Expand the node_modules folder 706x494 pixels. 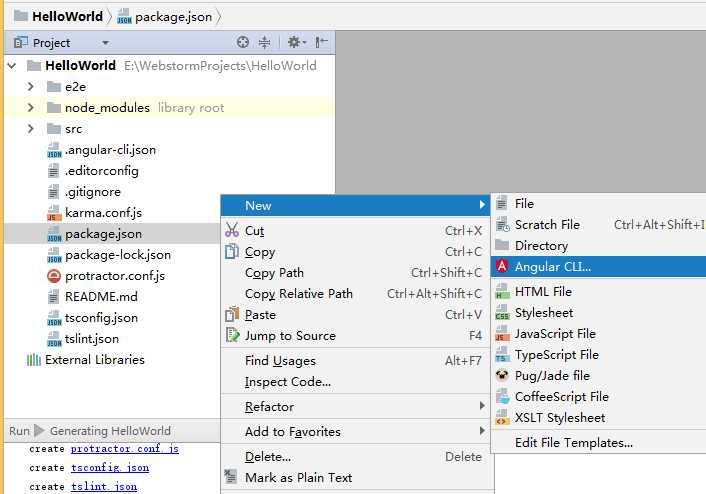[x=31, y=108]
